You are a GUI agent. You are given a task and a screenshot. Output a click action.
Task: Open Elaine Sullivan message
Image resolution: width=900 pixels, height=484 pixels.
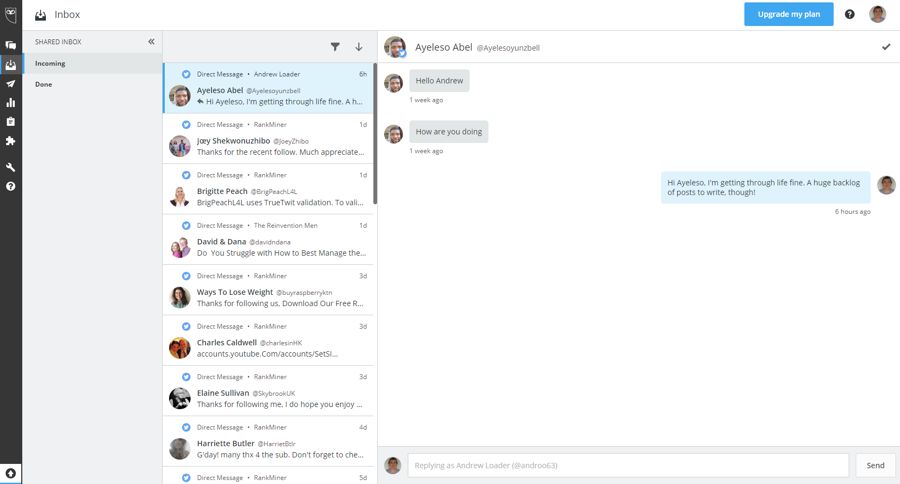click(x=269, y=391)
